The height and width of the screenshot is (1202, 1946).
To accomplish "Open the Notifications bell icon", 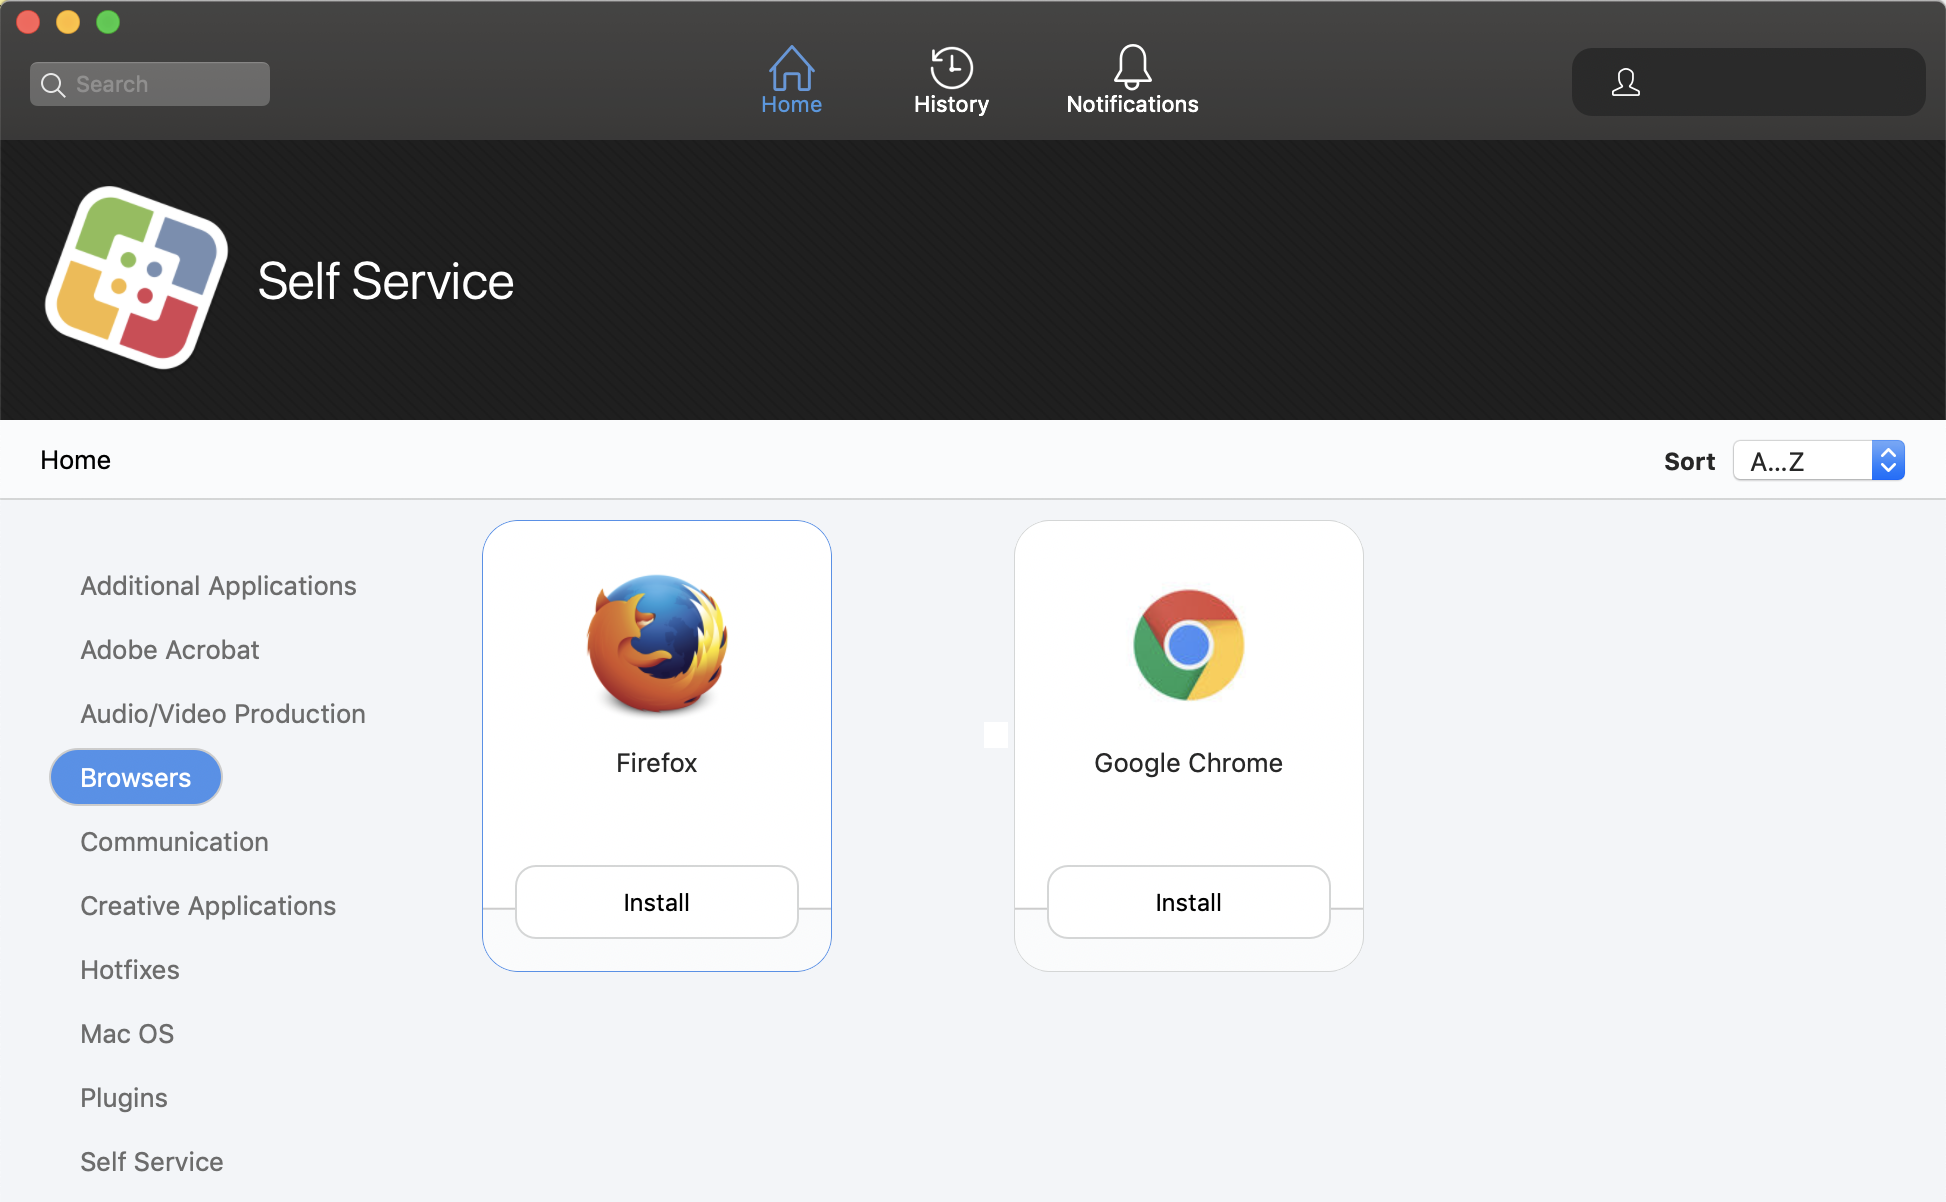I will coord(1132,67).
